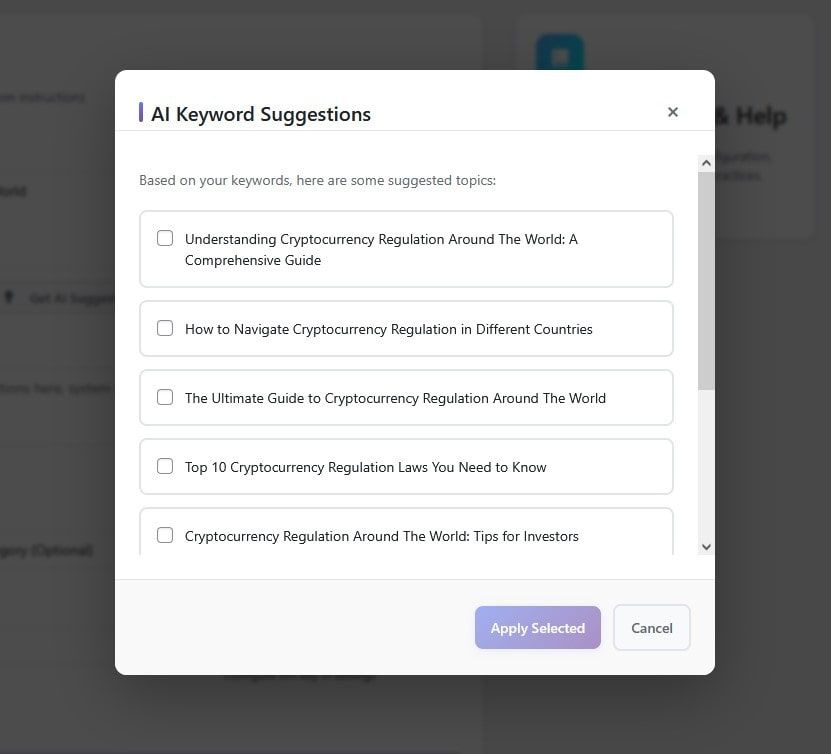831x754 pixels.
Task: Click the lightbulb icon beside Get AI Suggestions
Action: [10, 297]
